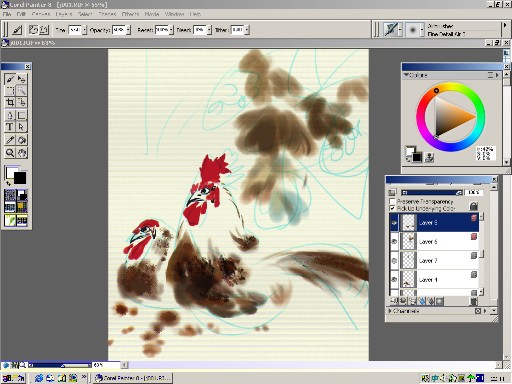Screen dimensions: 512x384
Task: Open the Effects menu
Action: (130, 14)
